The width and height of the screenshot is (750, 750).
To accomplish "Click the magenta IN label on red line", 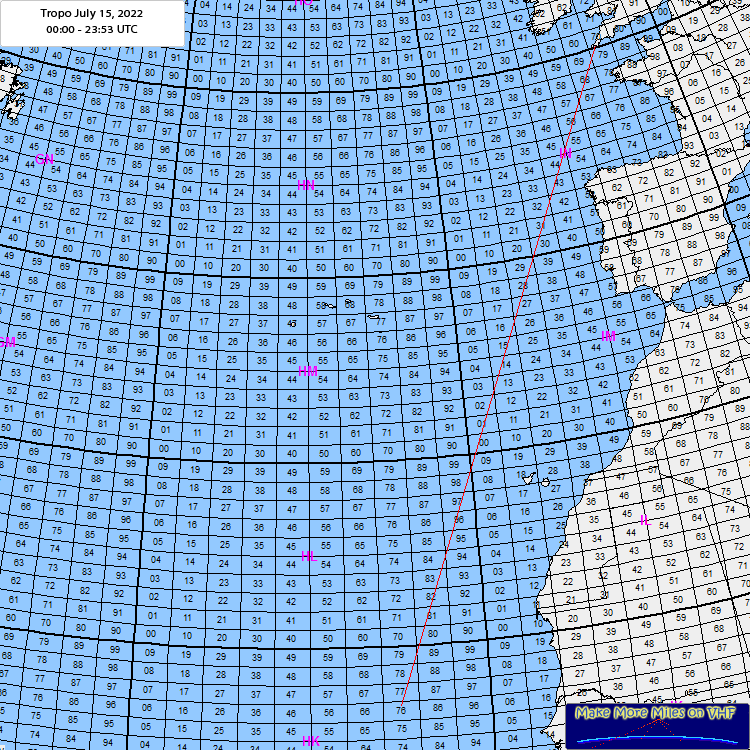I will pyautogui.click(x=566, y=153).
